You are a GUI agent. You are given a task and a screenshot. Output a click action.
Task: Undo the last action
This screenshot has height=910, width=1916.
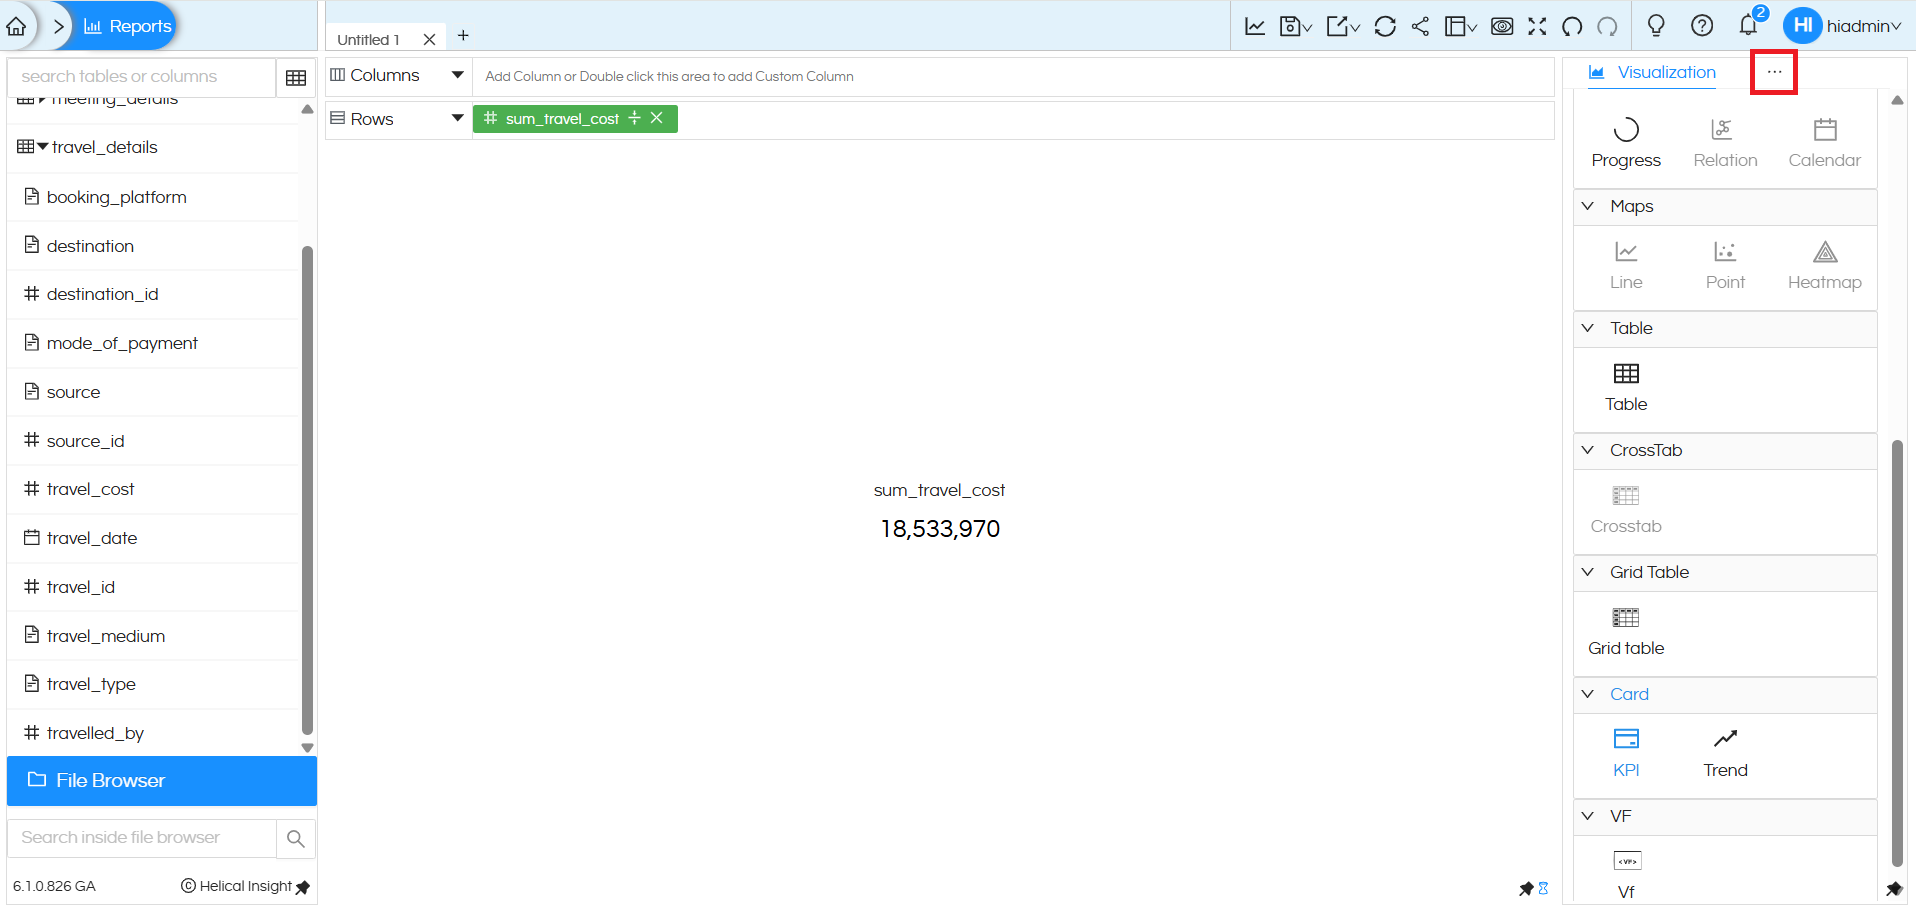[x=1571, y=26]
